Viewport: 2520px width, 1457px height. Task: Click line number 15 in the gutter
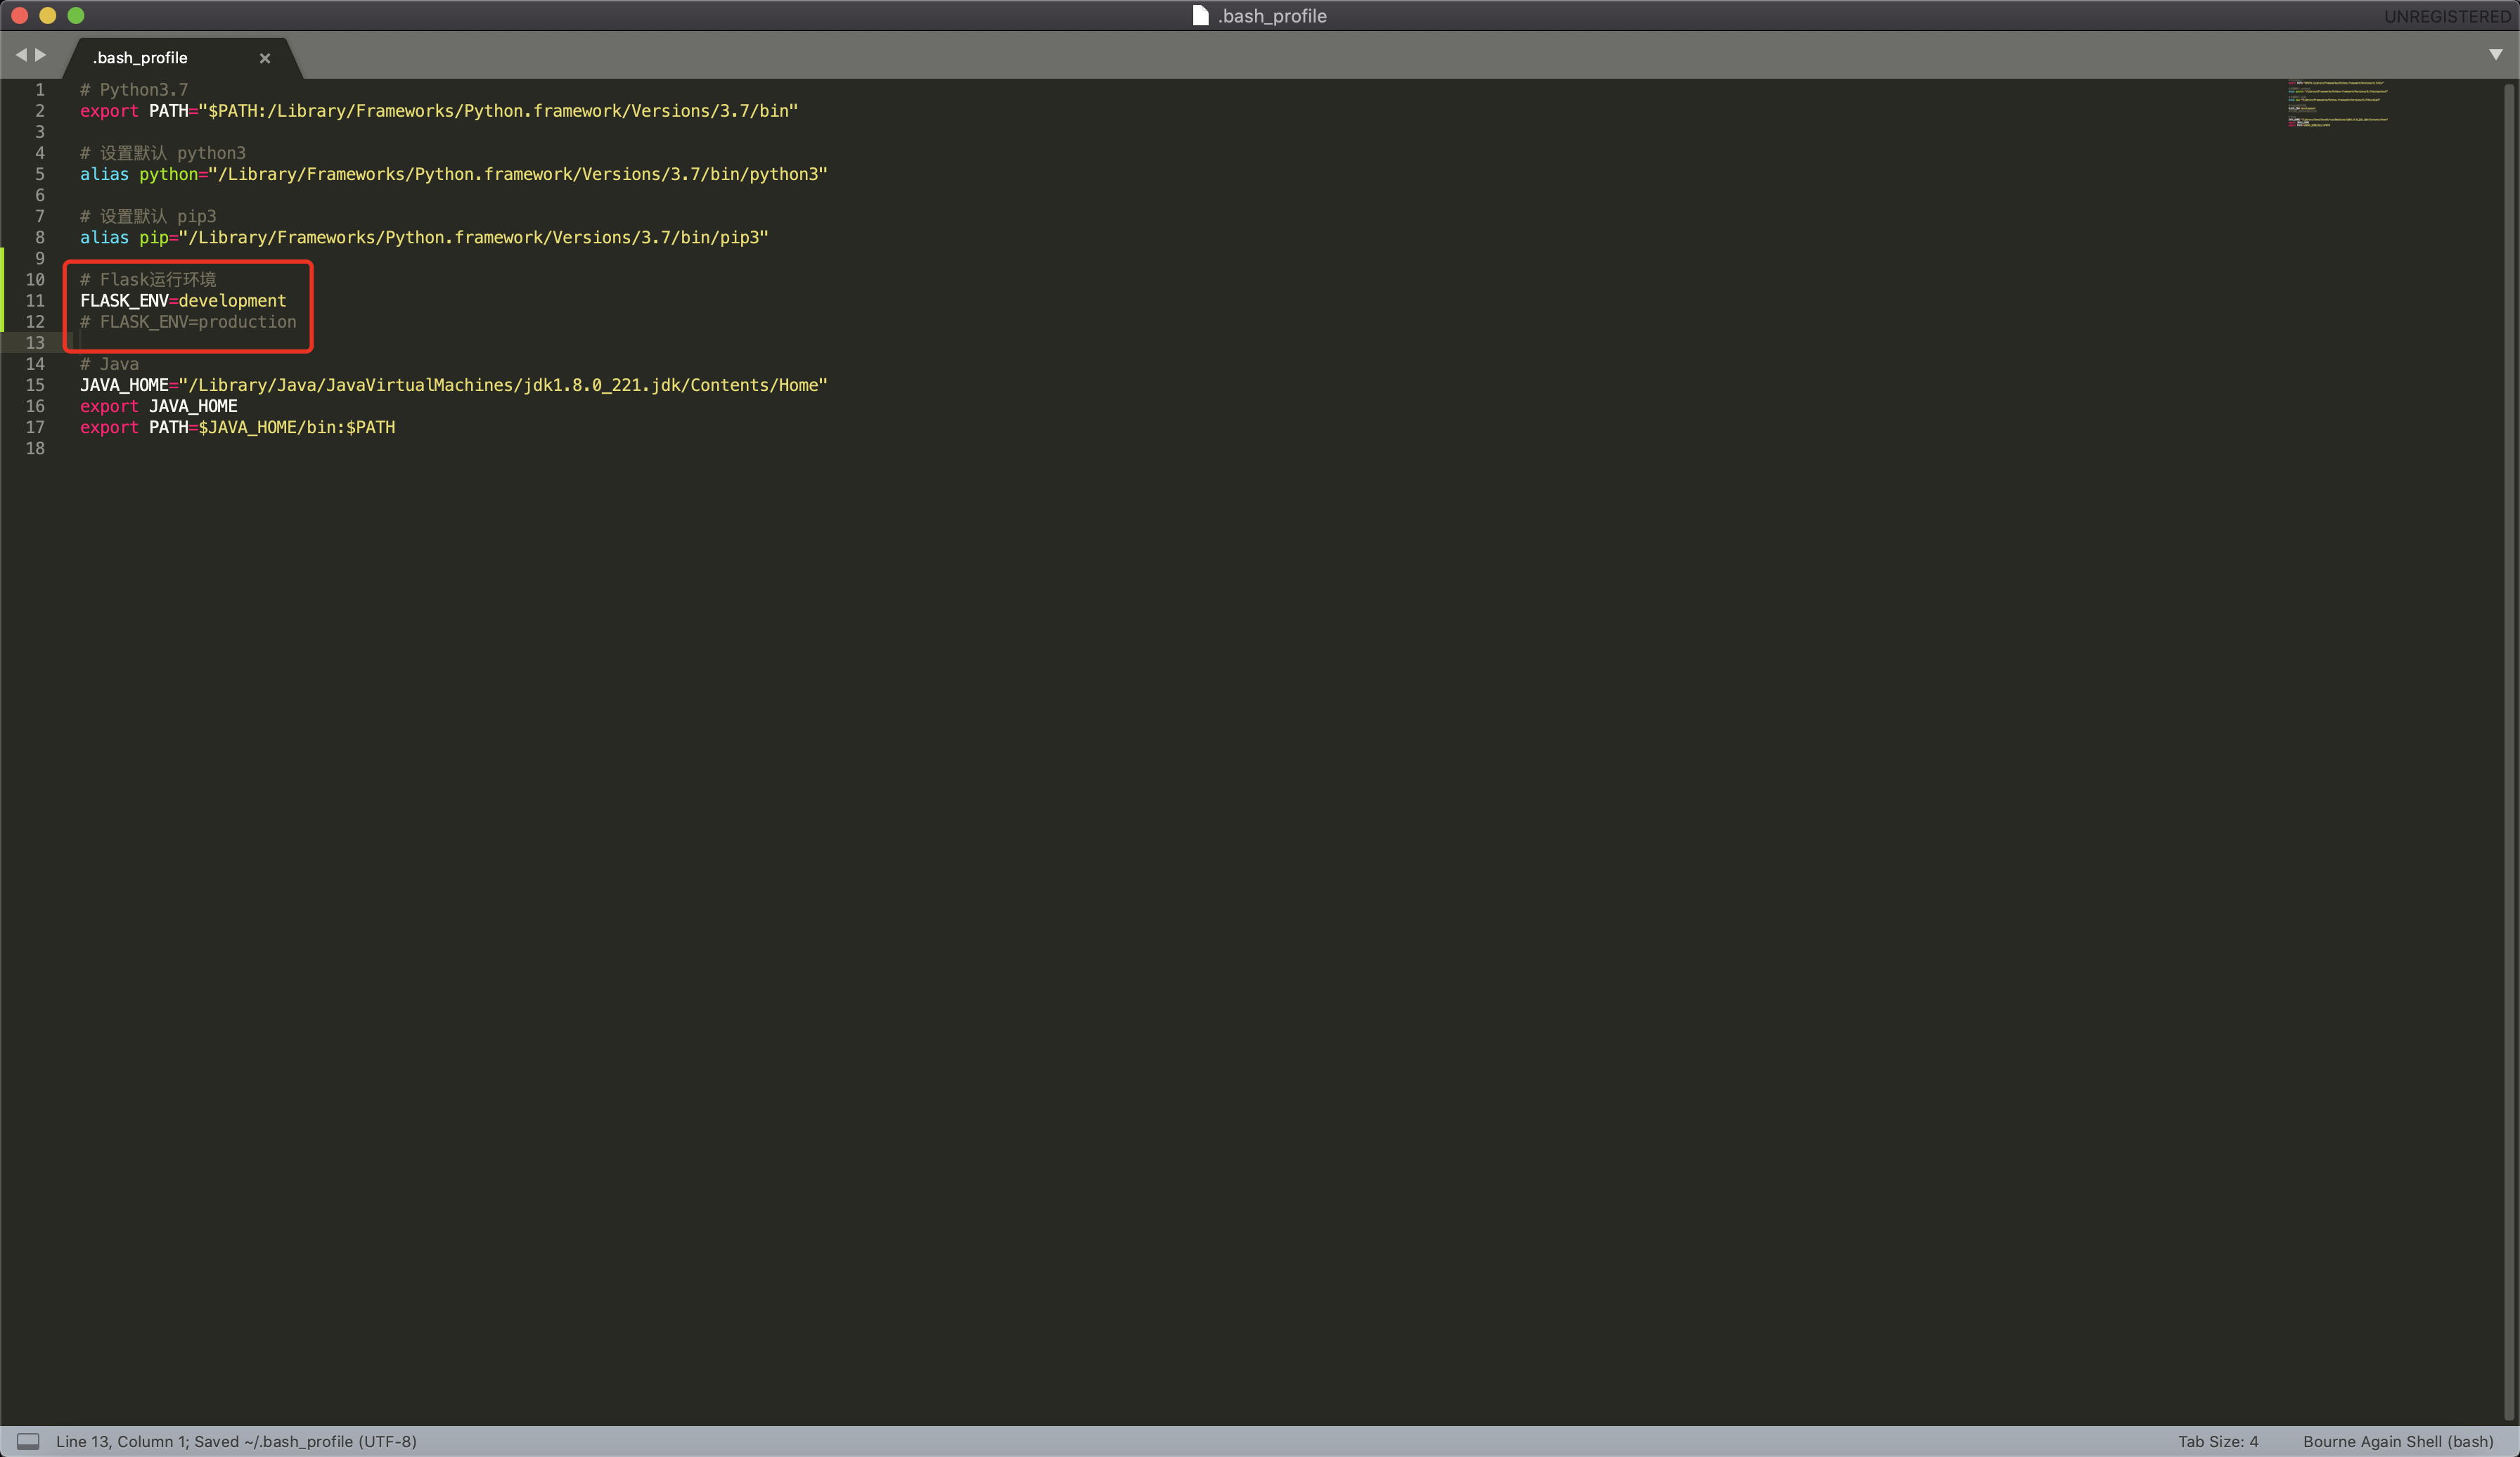35,385
